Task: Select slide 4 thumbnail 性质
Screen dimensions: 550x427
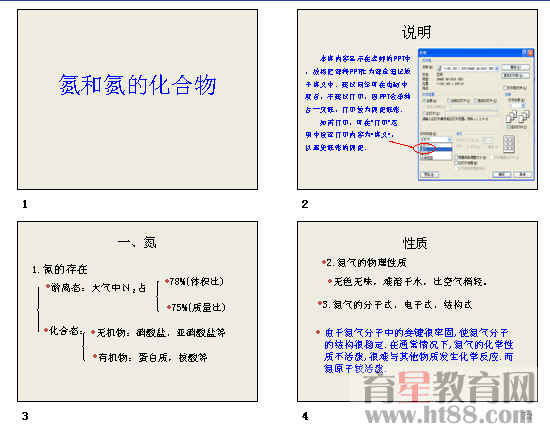Action: click(x=417, y=311)
